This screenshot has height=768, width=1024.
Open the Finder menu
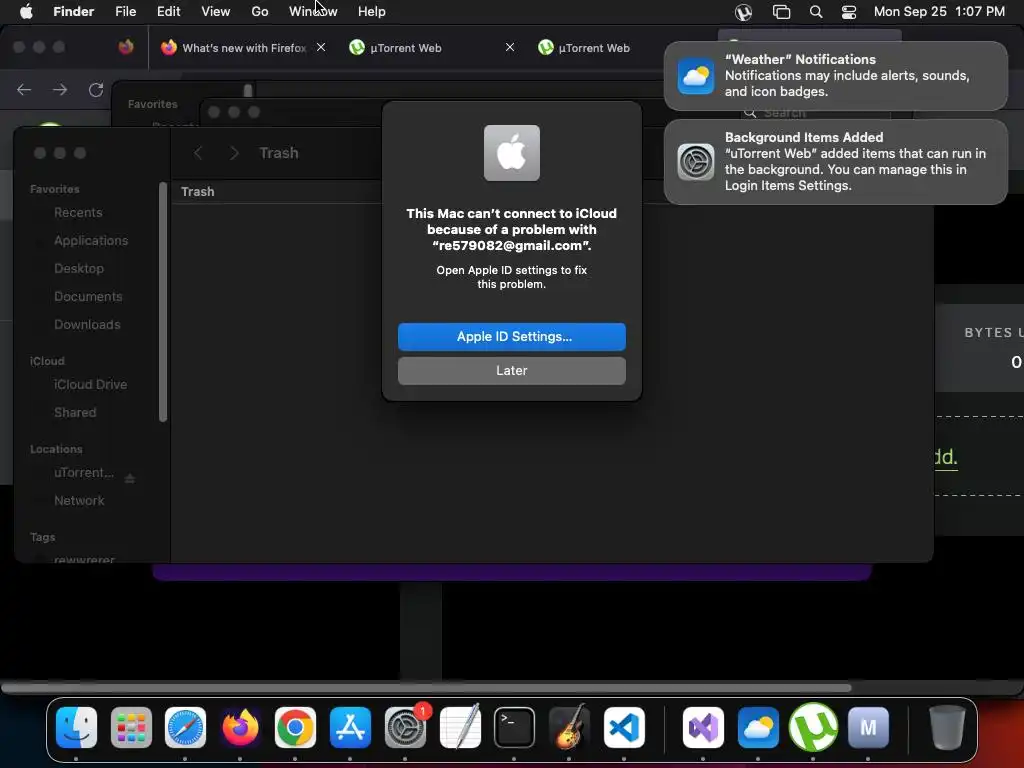(74, 11)
